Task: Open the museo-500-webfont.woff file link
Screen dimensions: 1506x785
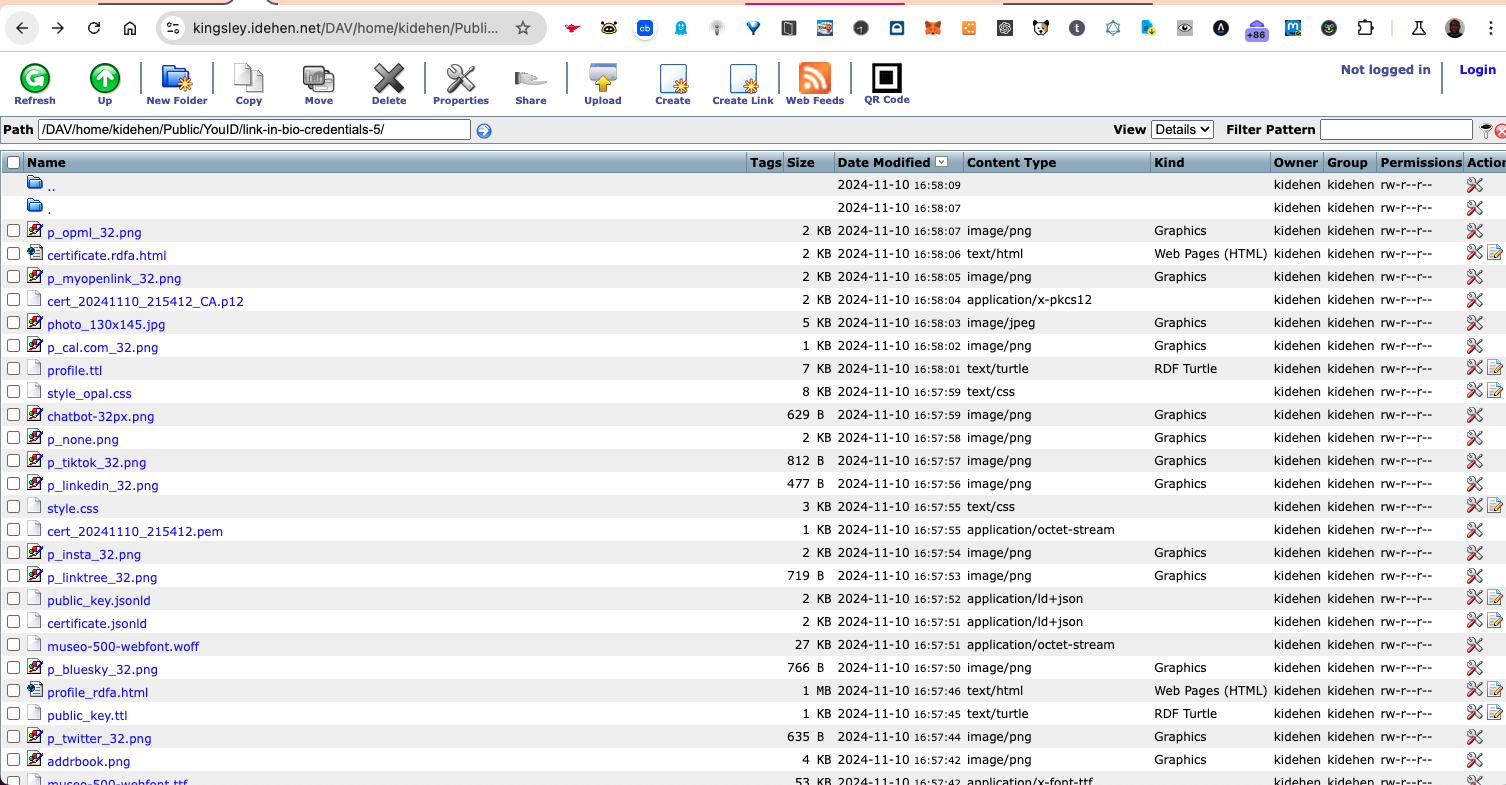Action: (x=123, y=646)
